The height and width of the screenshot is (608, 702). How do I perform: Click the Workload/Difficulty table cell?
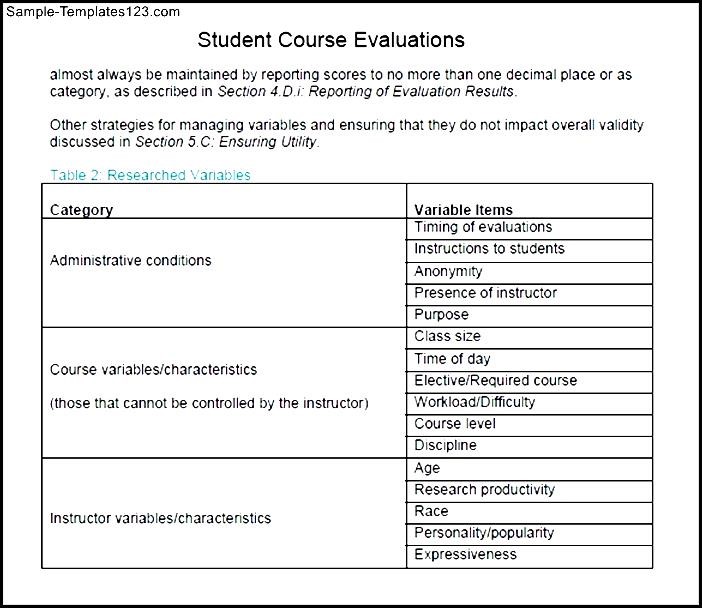pos(474,402)
